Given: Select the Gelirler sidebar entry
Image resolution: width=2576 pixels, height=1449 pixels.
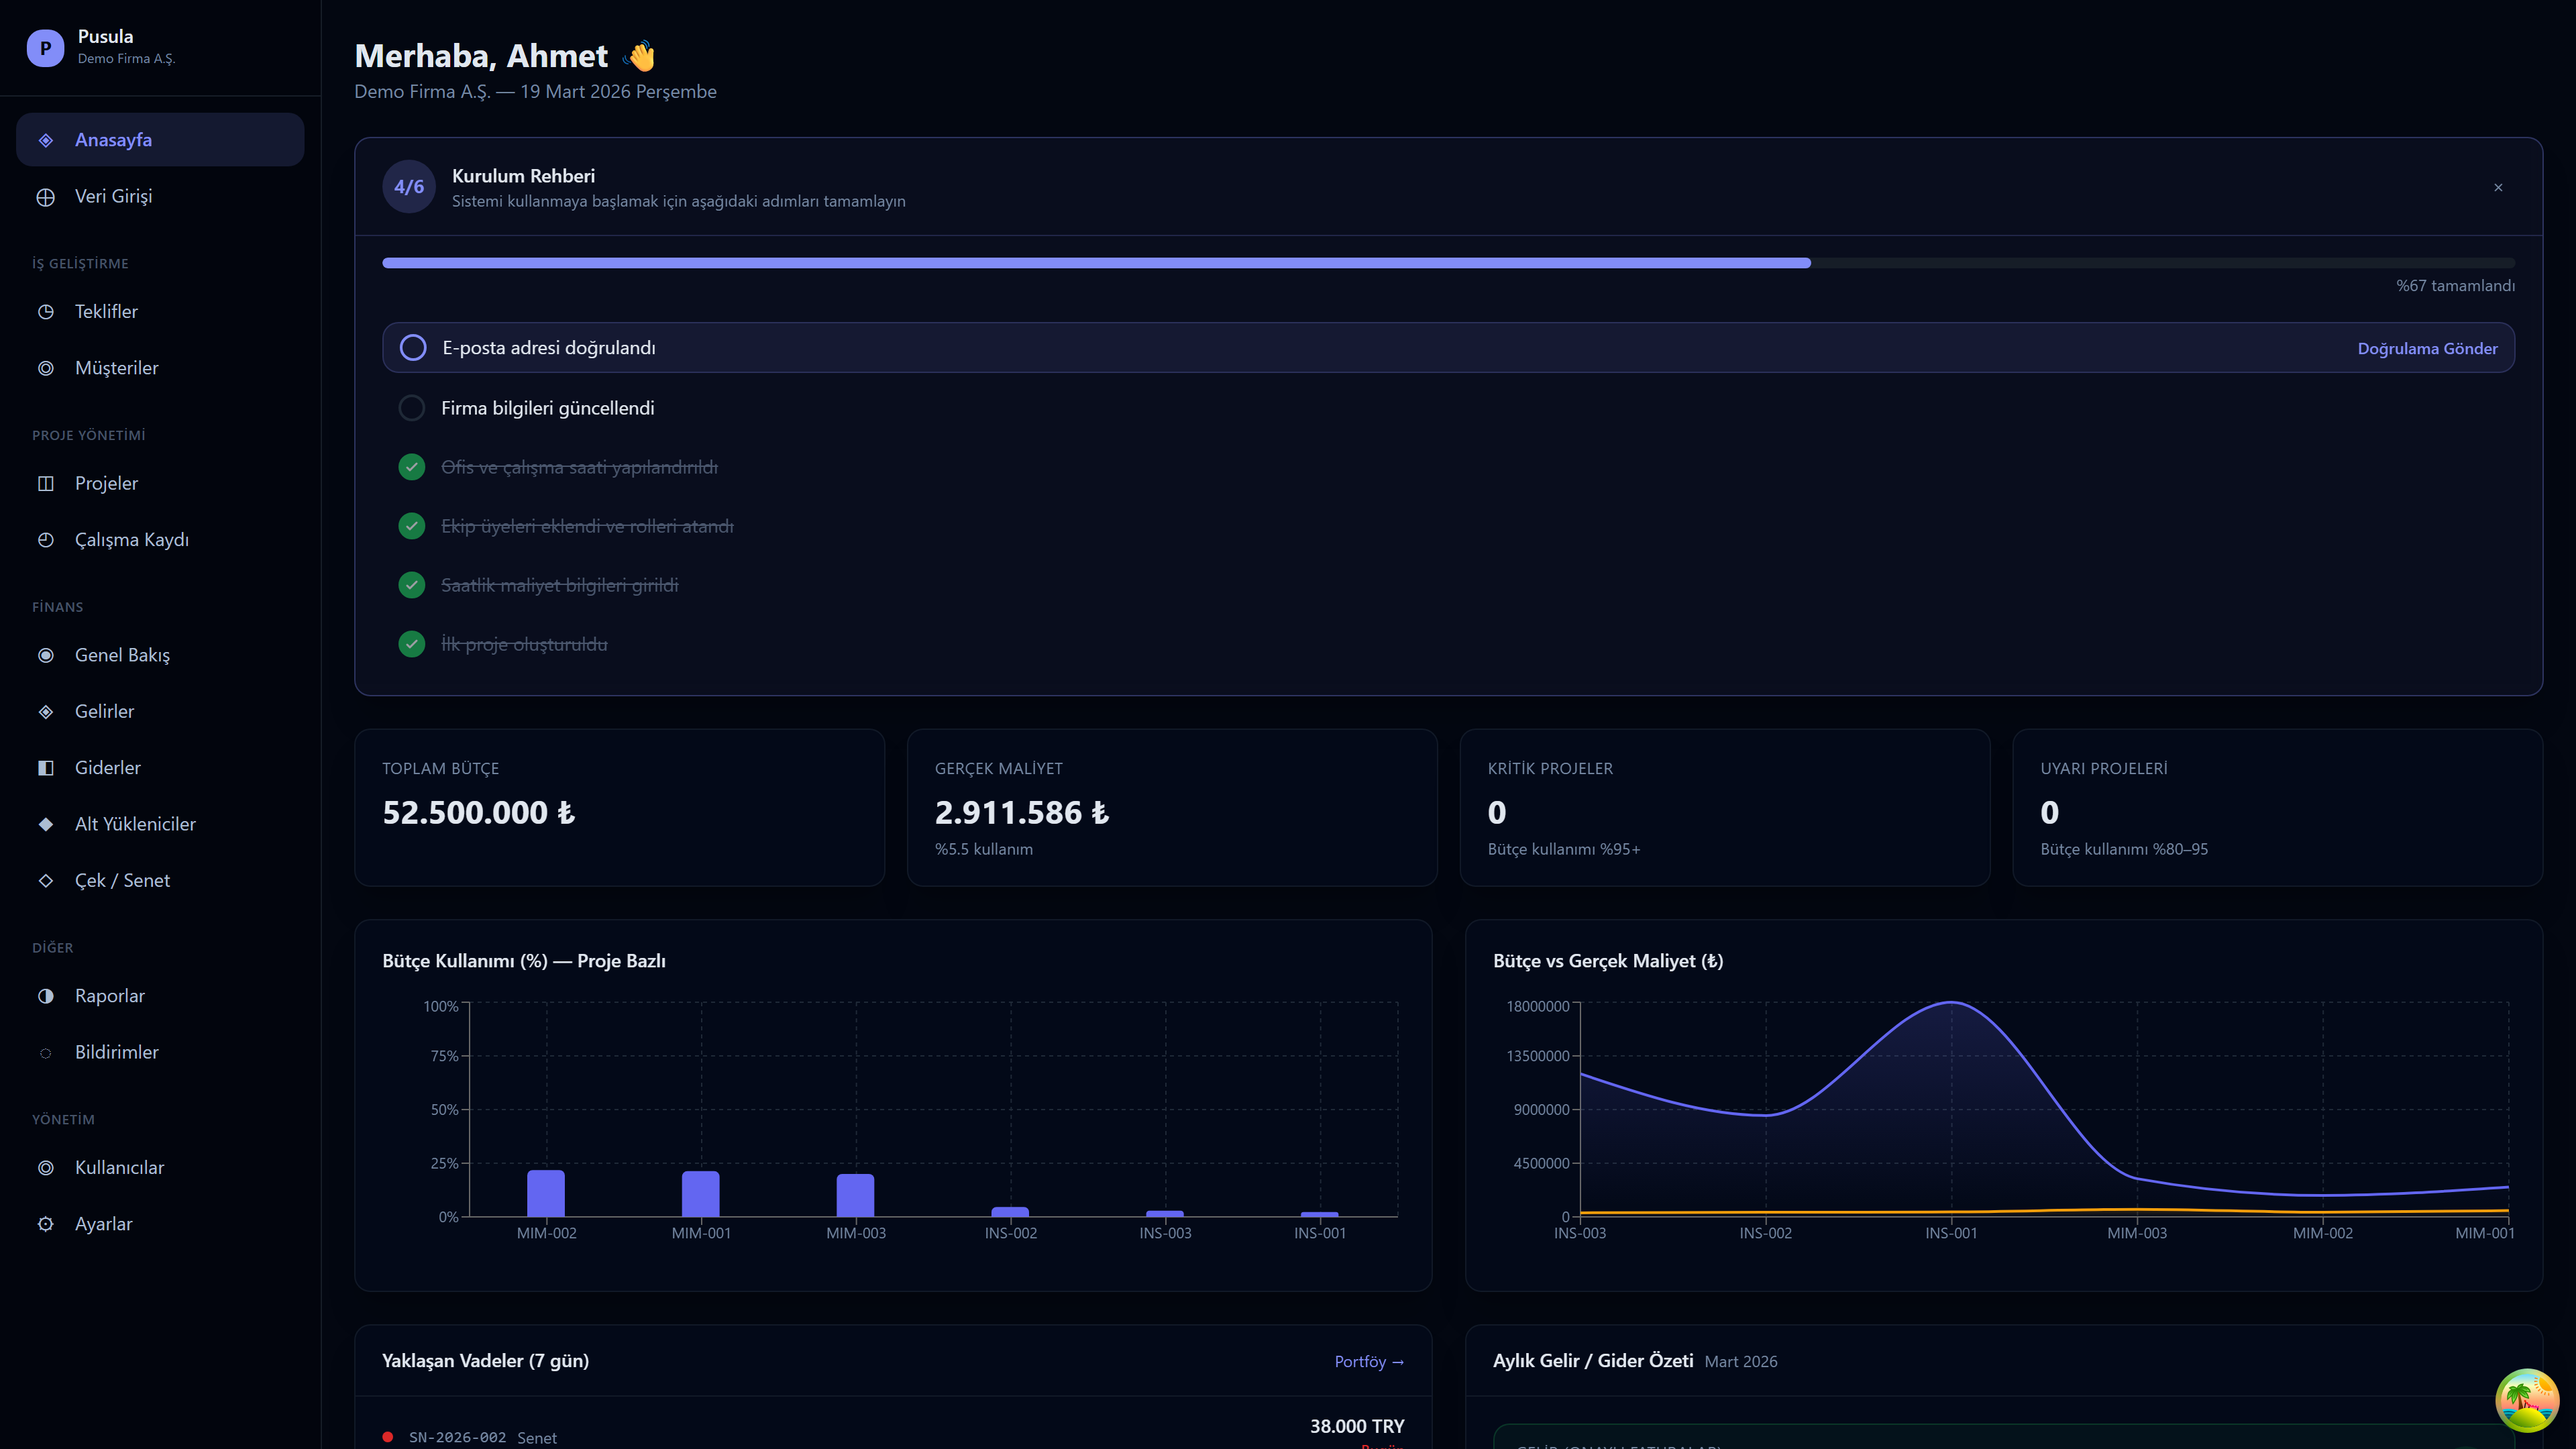Looking at the screenshot, I should [x=104, y=711].
